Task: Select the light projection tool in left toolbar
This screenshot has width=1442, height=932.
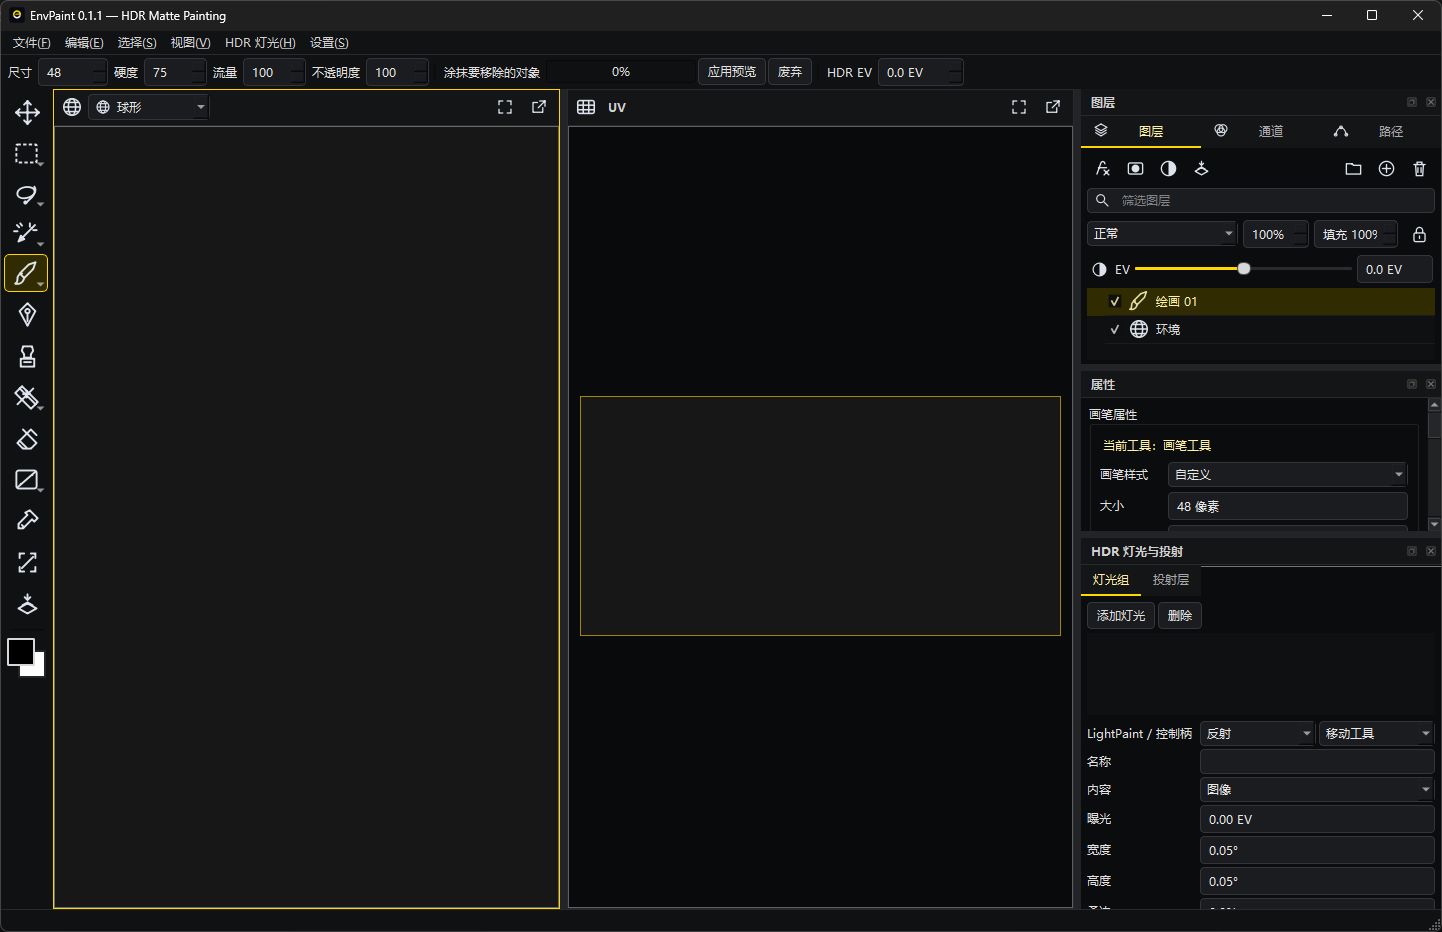Action: pos(27,604)
